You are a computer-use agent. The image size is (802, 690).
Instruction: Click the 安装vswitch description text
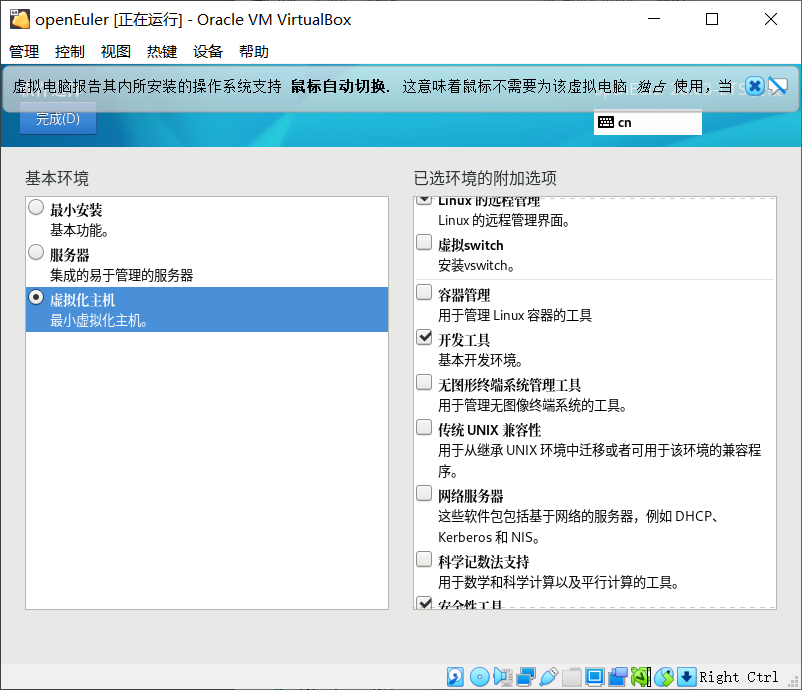pyautogui.click(x=476, y=265)
